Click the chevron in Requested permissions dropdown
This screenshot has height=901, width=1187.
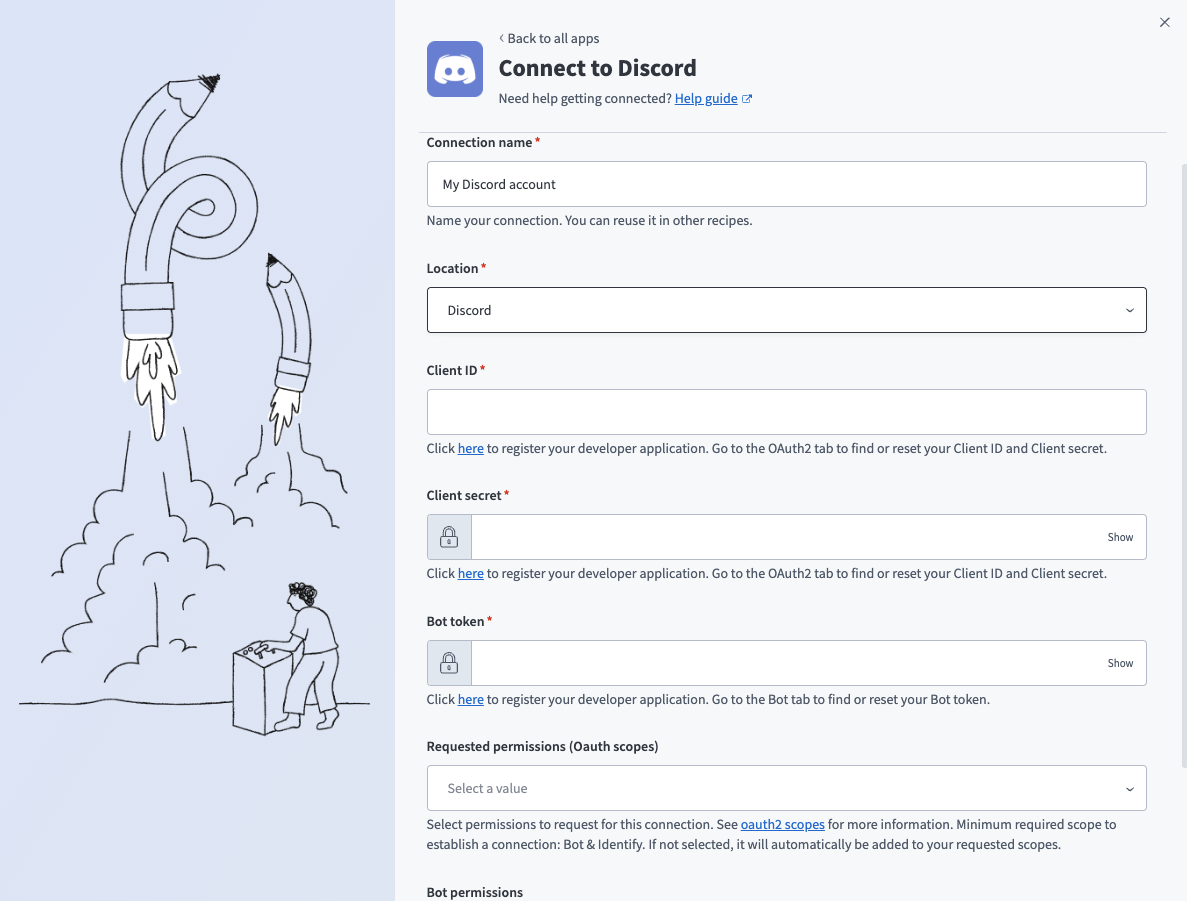pos(1129,789)
